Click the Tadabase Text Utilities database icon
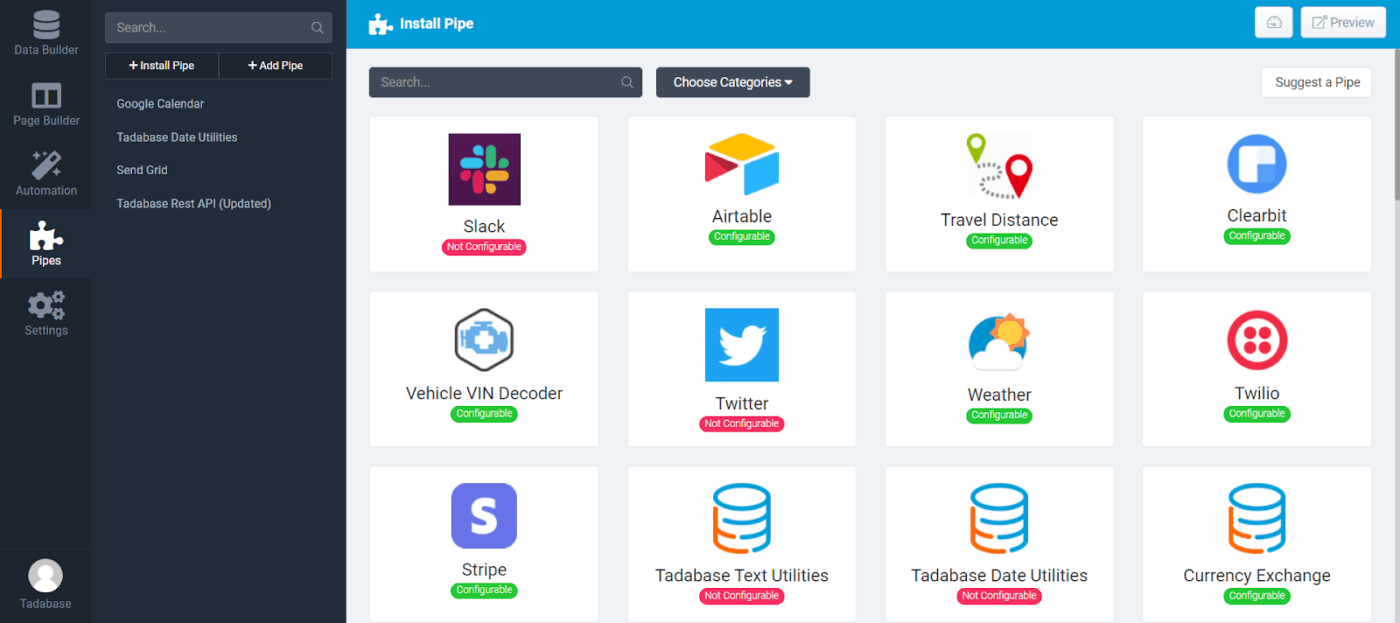This screenshot has height=623, width=1400. (742, 519)
